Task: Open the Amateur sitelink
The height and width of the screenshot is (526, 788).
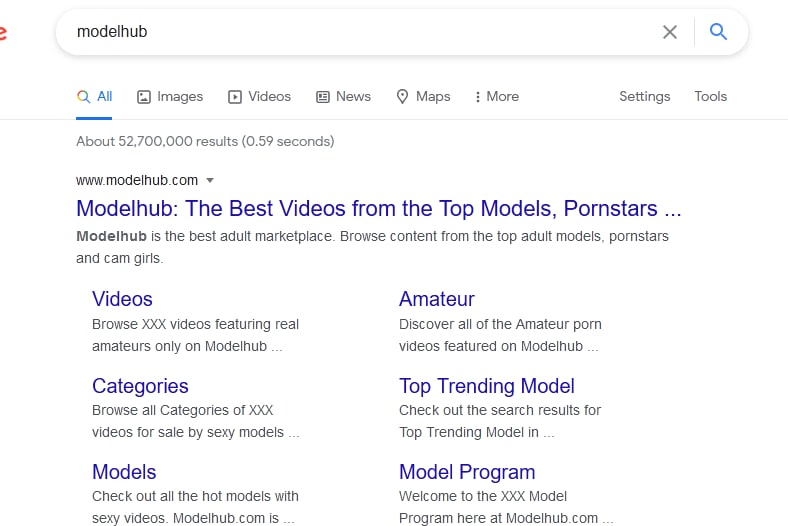Action: click(437, 299)
